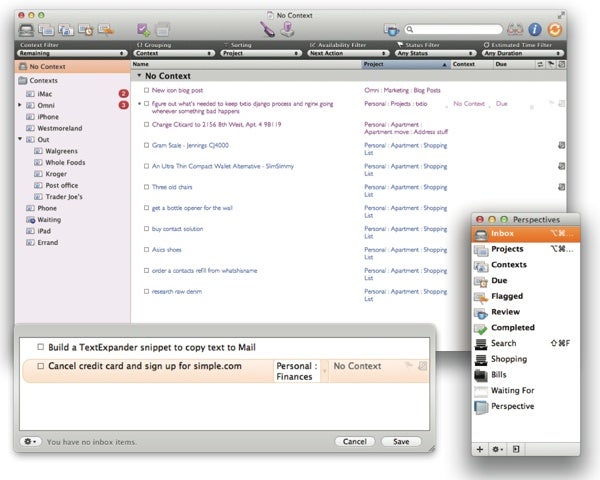Viewport: 600px width, 480px height.
Task: Click the flag column header icon
Action: pos(551,64)
